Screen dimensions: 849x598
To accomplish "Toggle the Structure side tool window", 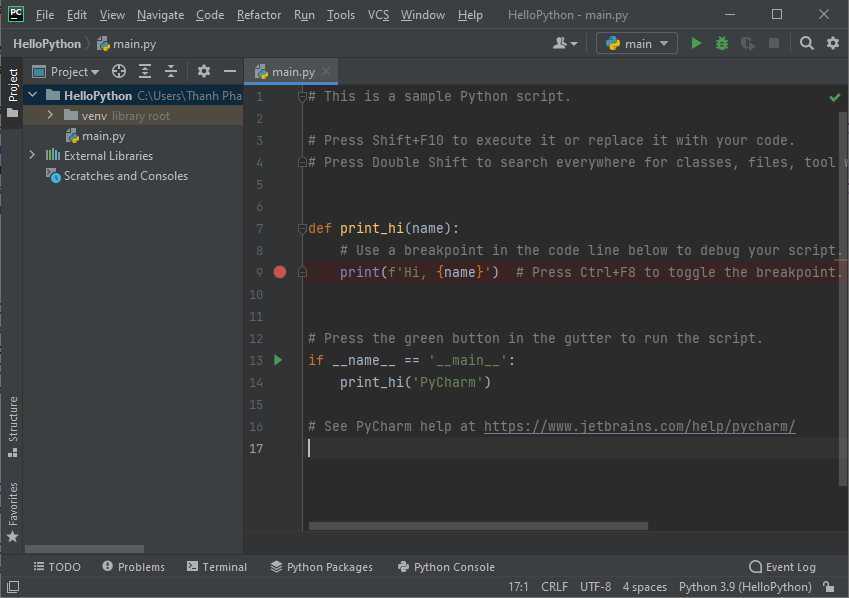I will point(12,427).
